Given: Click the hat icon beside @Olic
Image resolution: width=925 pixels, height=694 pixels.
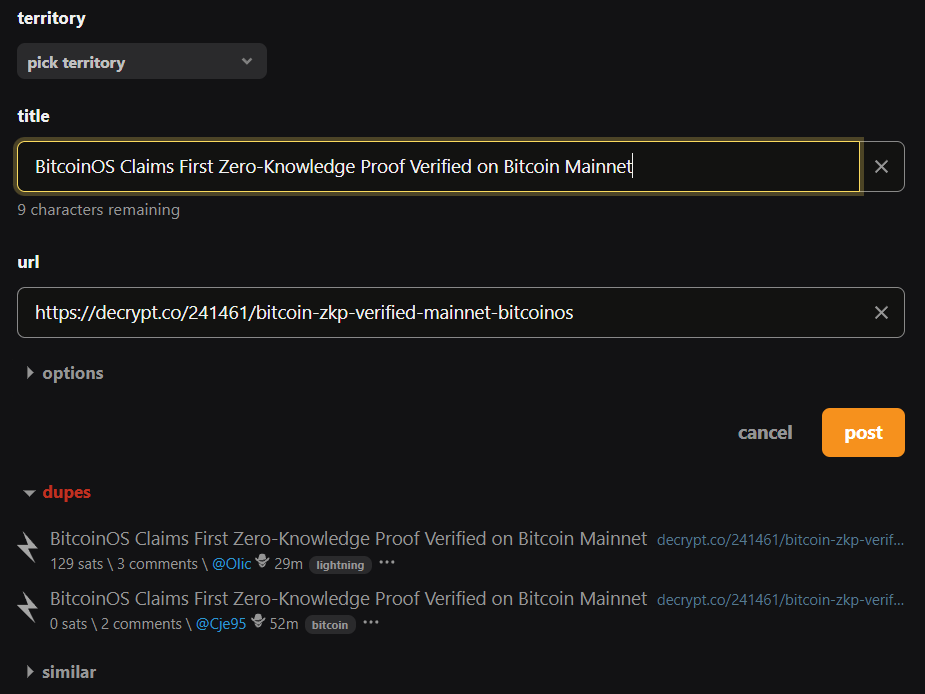Looking at the screenshot, I should point(263,562).
